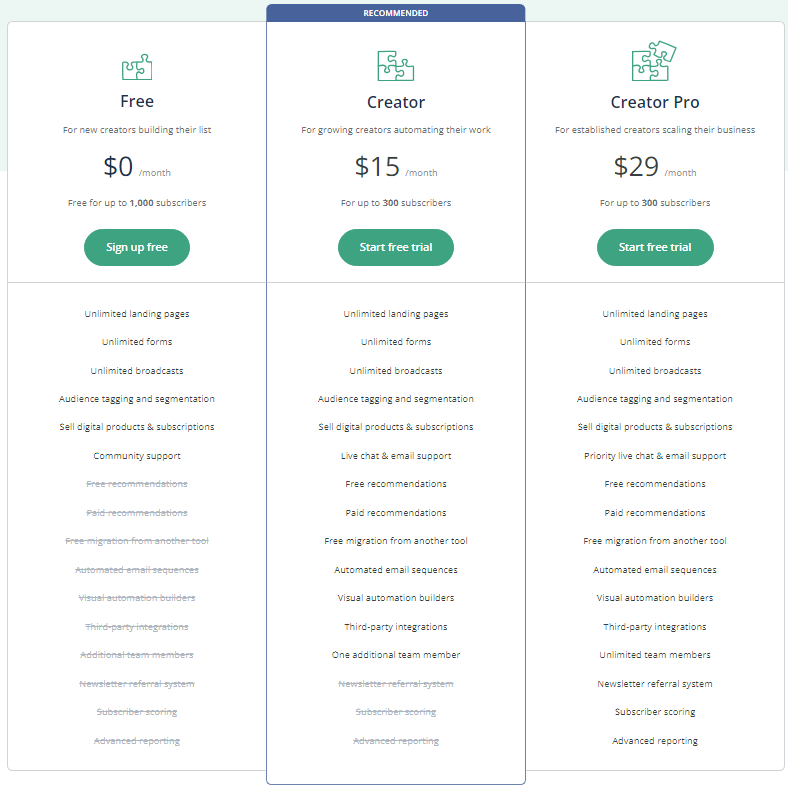The width and height of the screenshot is (788, 786).
Task: Click the Creator plan puzzle icon
Action: [396, 66]
